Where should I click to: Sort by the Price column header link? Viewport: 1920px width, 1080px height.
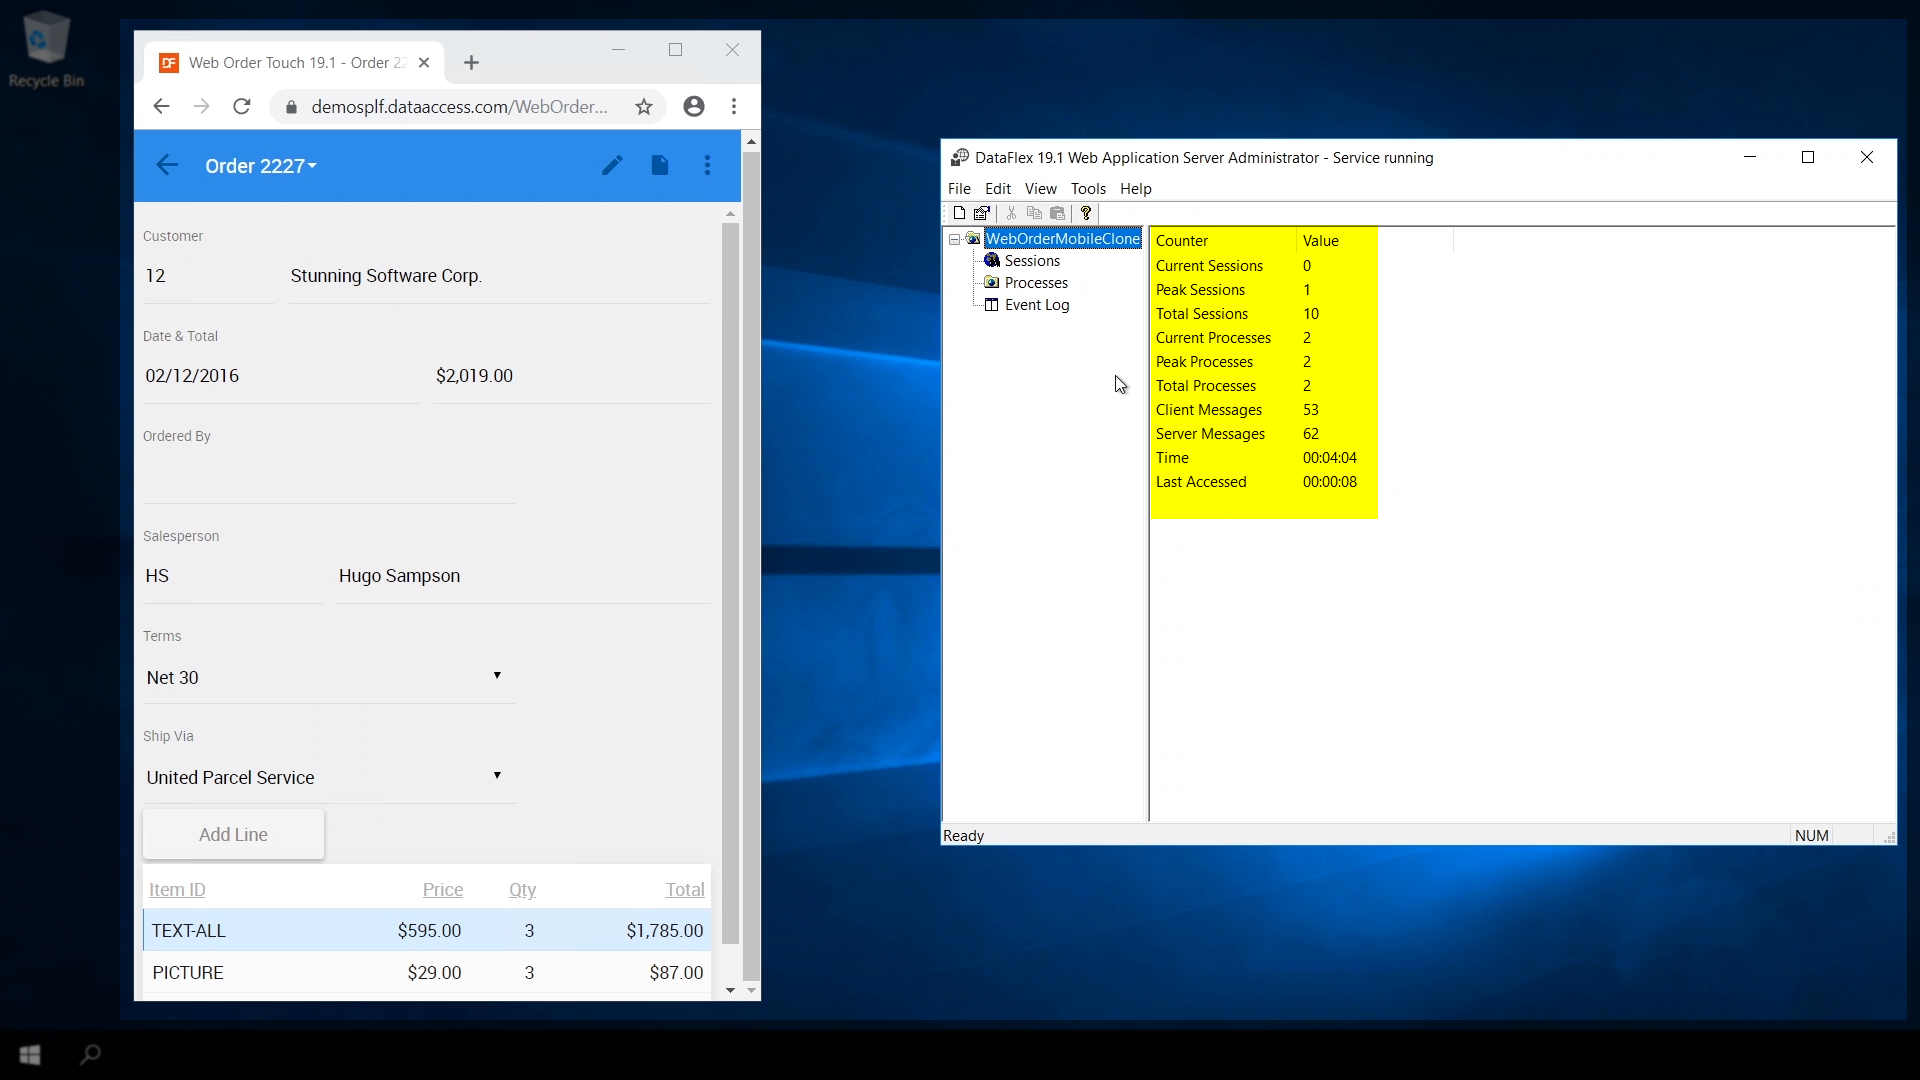pos(442,889)
